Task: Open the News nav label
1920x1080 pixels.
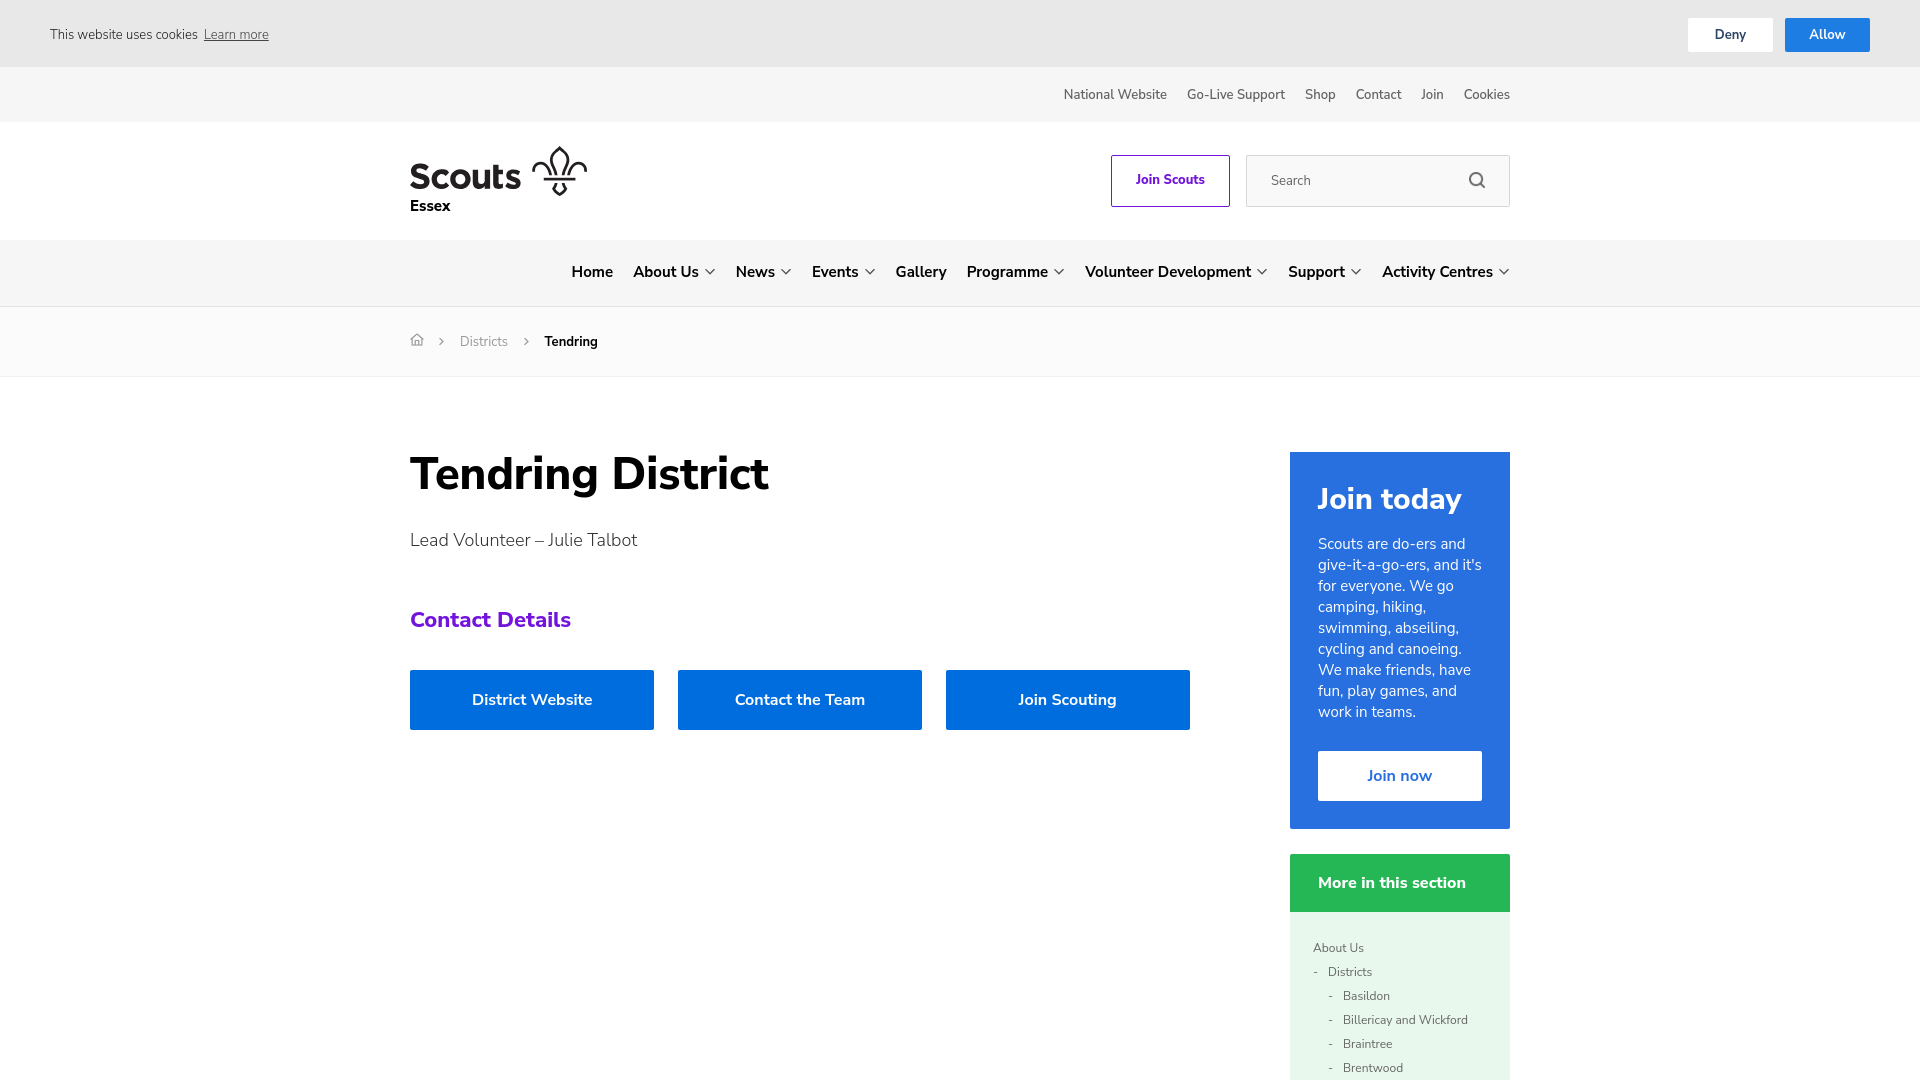Action: click(x=755, y=272)
